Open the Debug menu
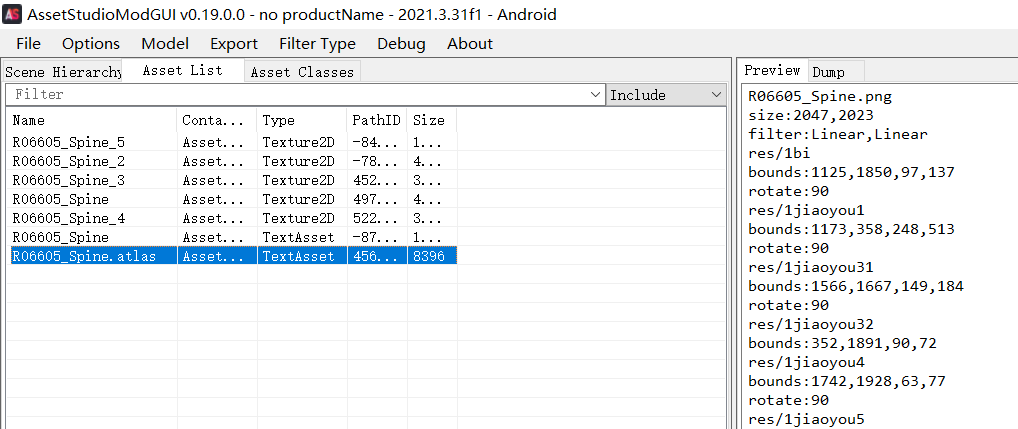This screenshot has width=1018, height=429. click(x=401, y=43)
